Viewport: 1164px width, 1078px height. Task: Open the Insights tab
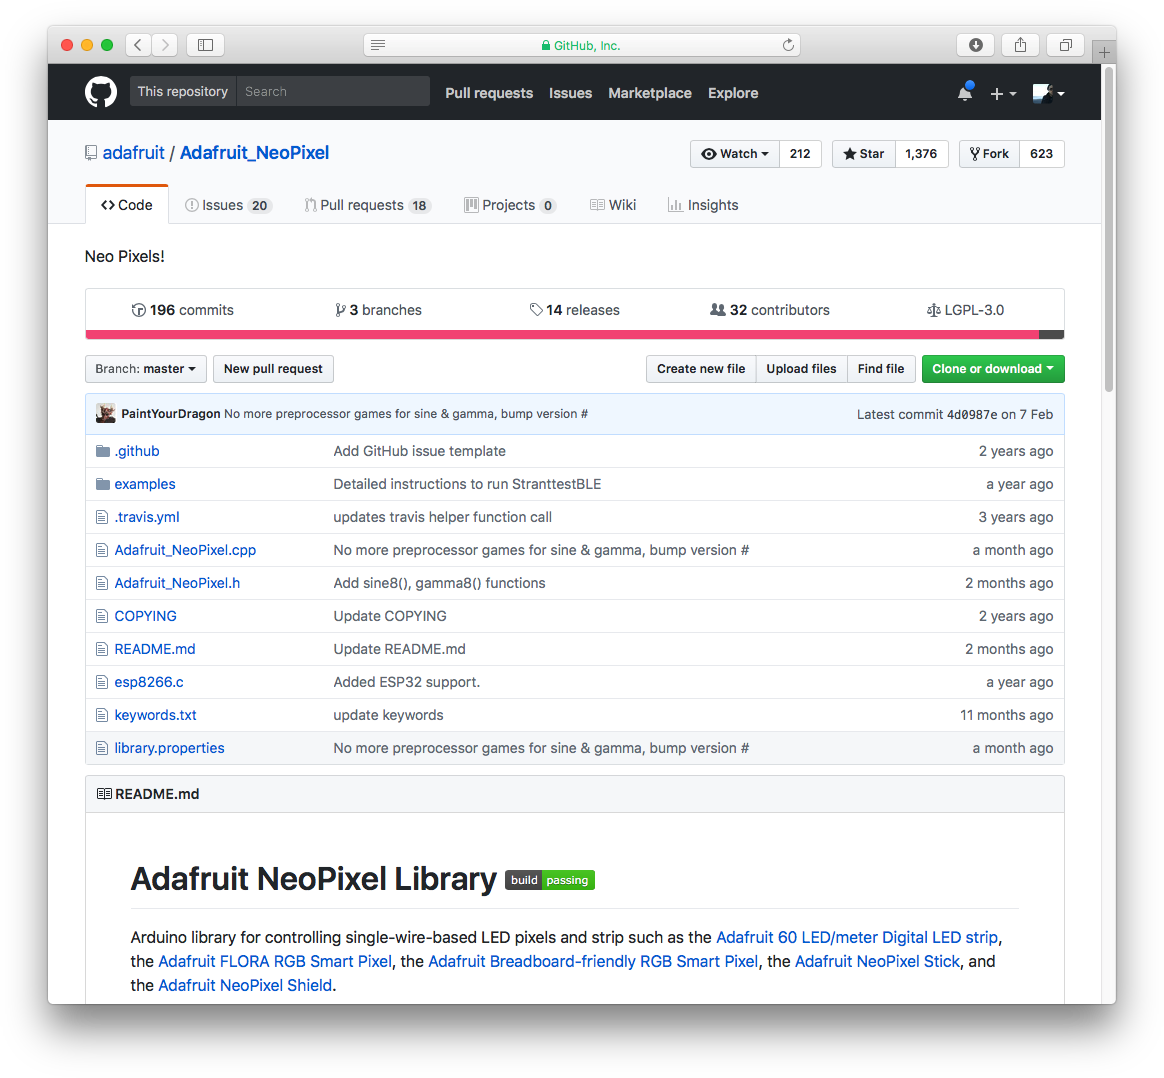click(x=703, y=205)
